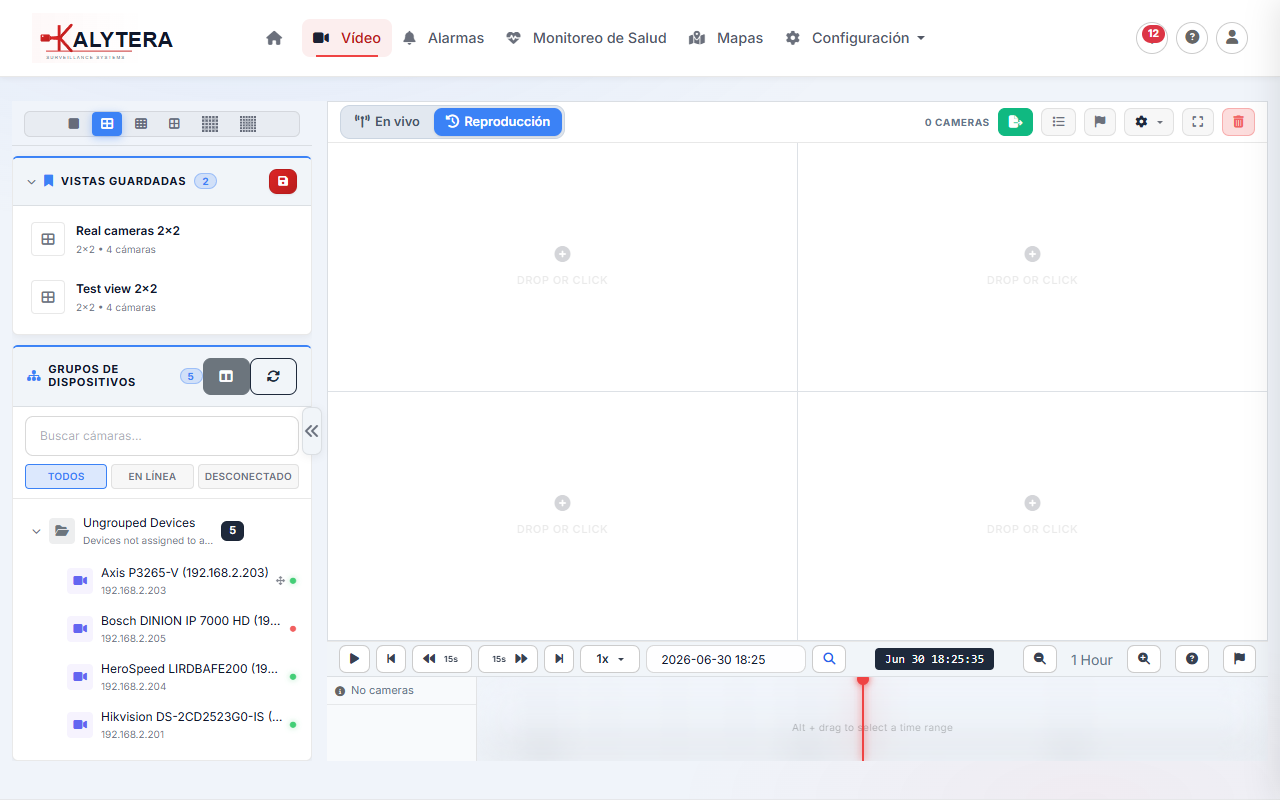Open the gear settings dropdown in video toolbar
Viewport: 1280px width, 800px height.
tap(1149, 122)
